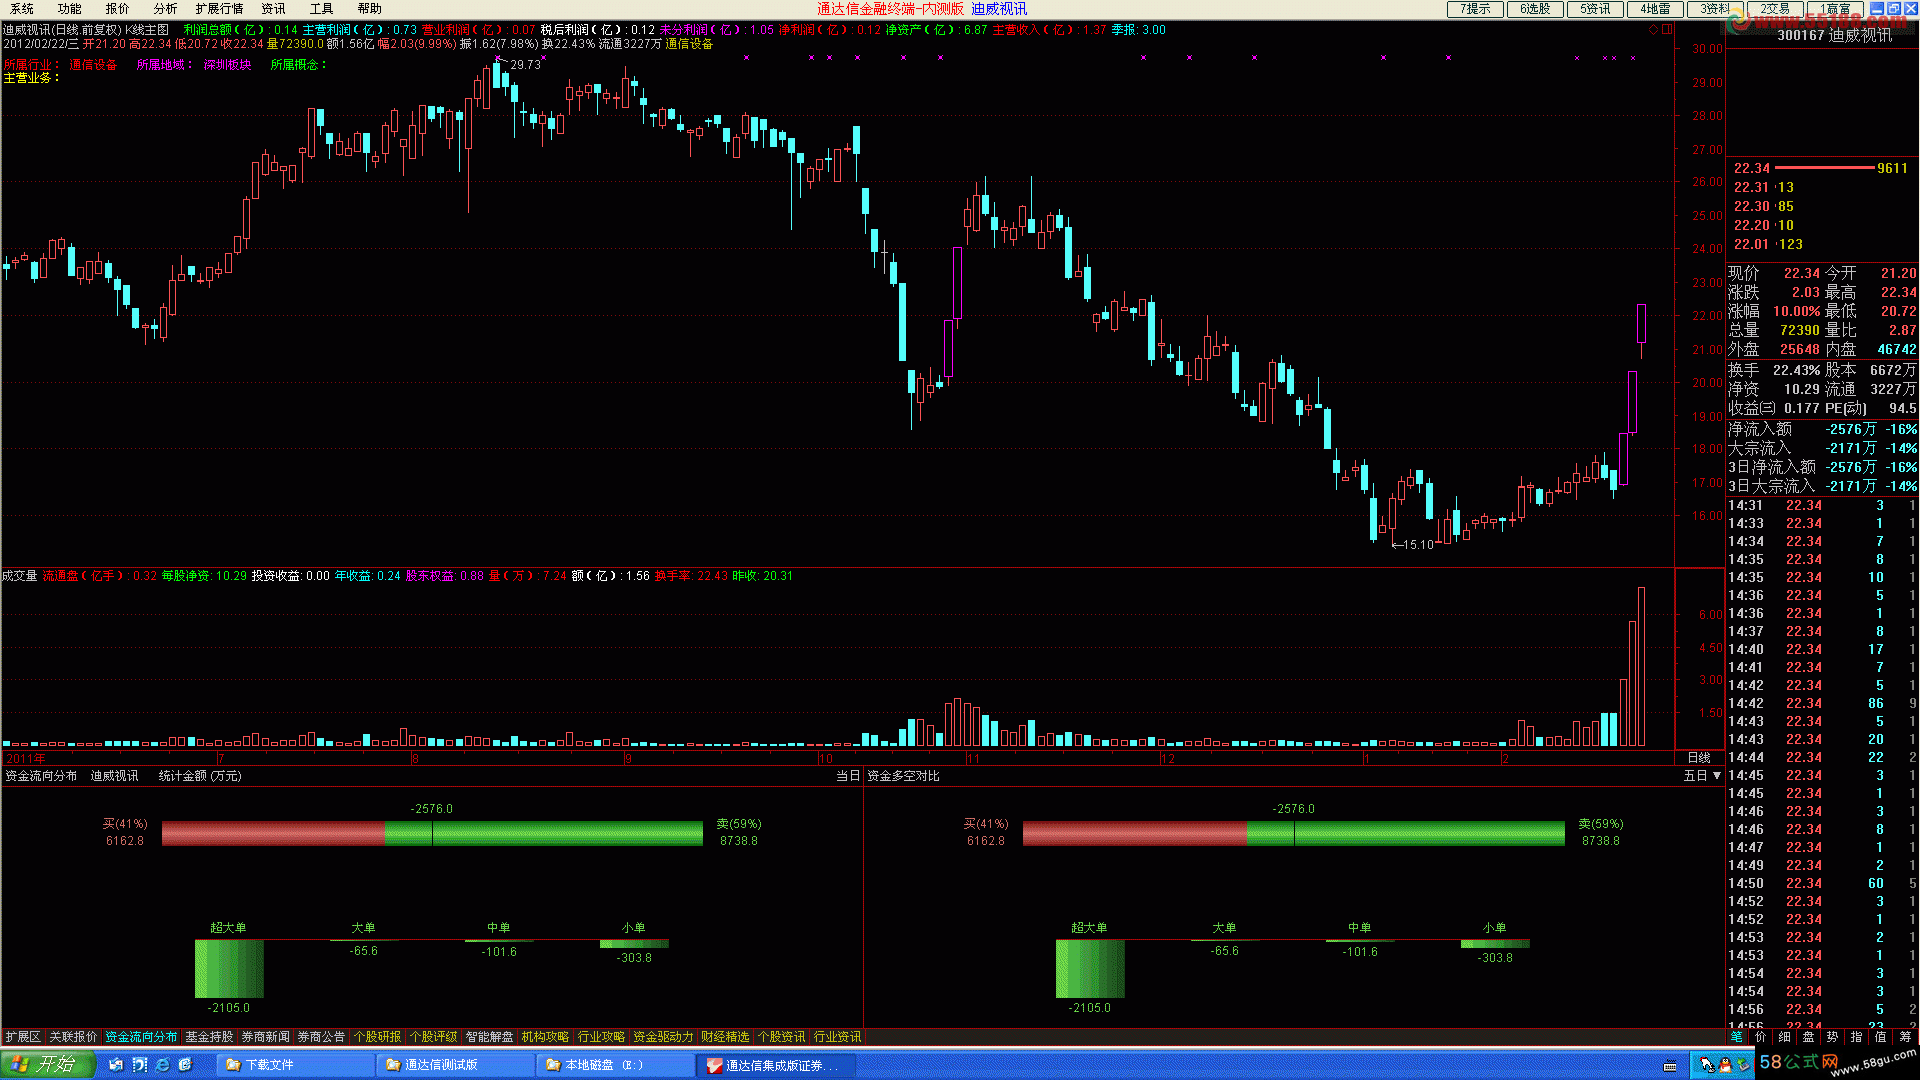Select the 笔 tick detail tab
Viewport: 1920px width, 1080px height.
[x=1736, y=1037]
